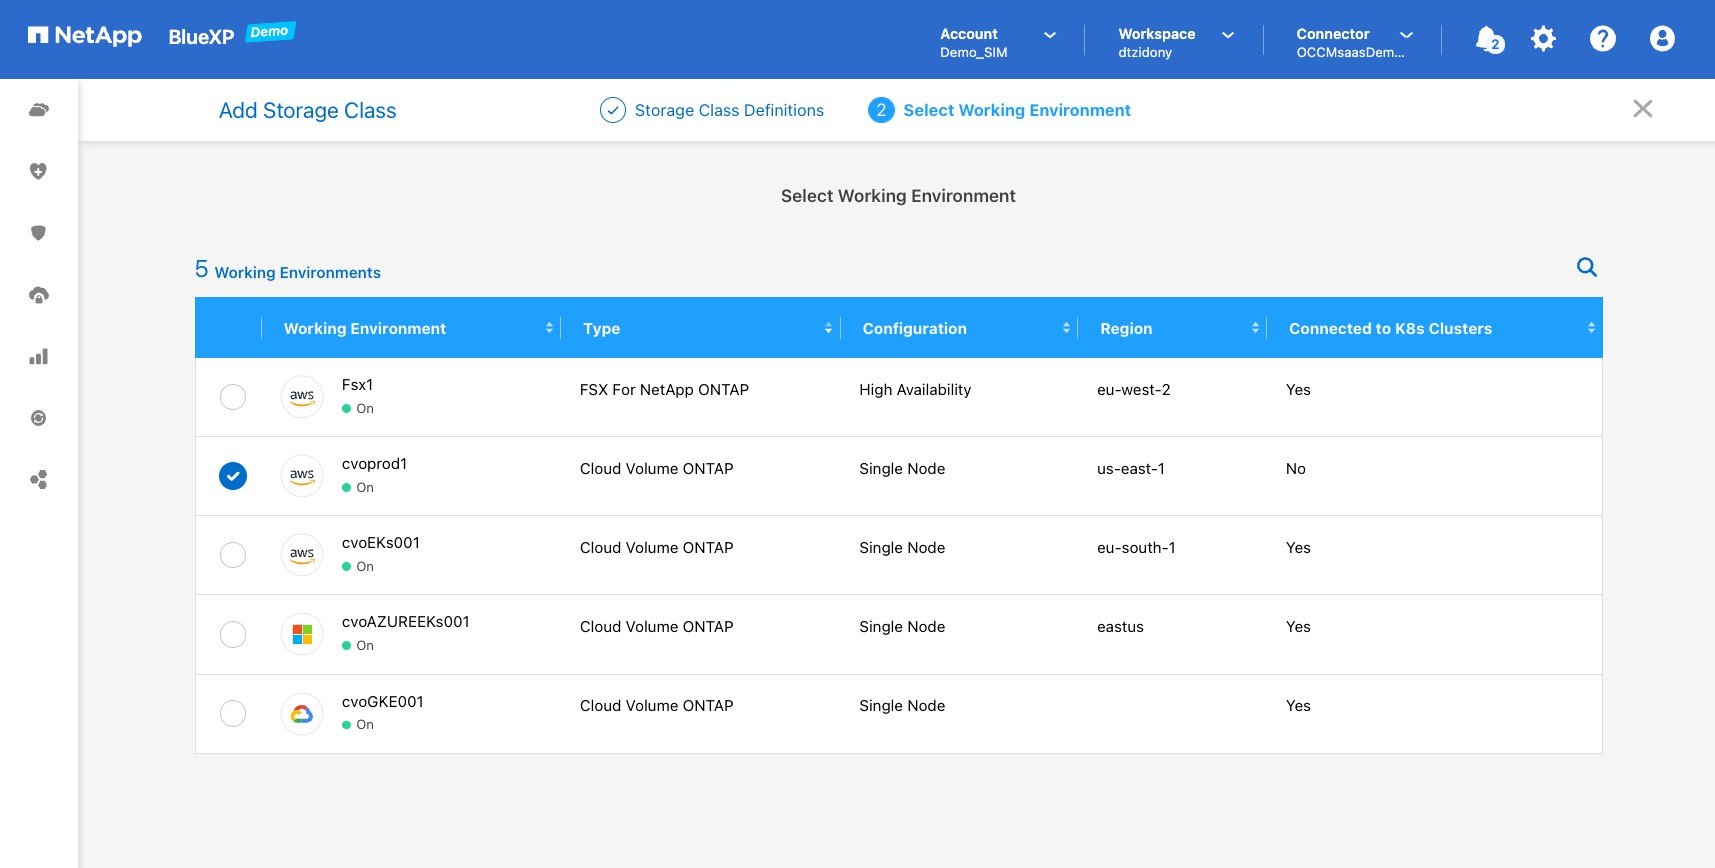Image resolution: width=1715 pixels, height=868 pixels.
Task: Open the help question mark icon
Action: (1602, 39)
